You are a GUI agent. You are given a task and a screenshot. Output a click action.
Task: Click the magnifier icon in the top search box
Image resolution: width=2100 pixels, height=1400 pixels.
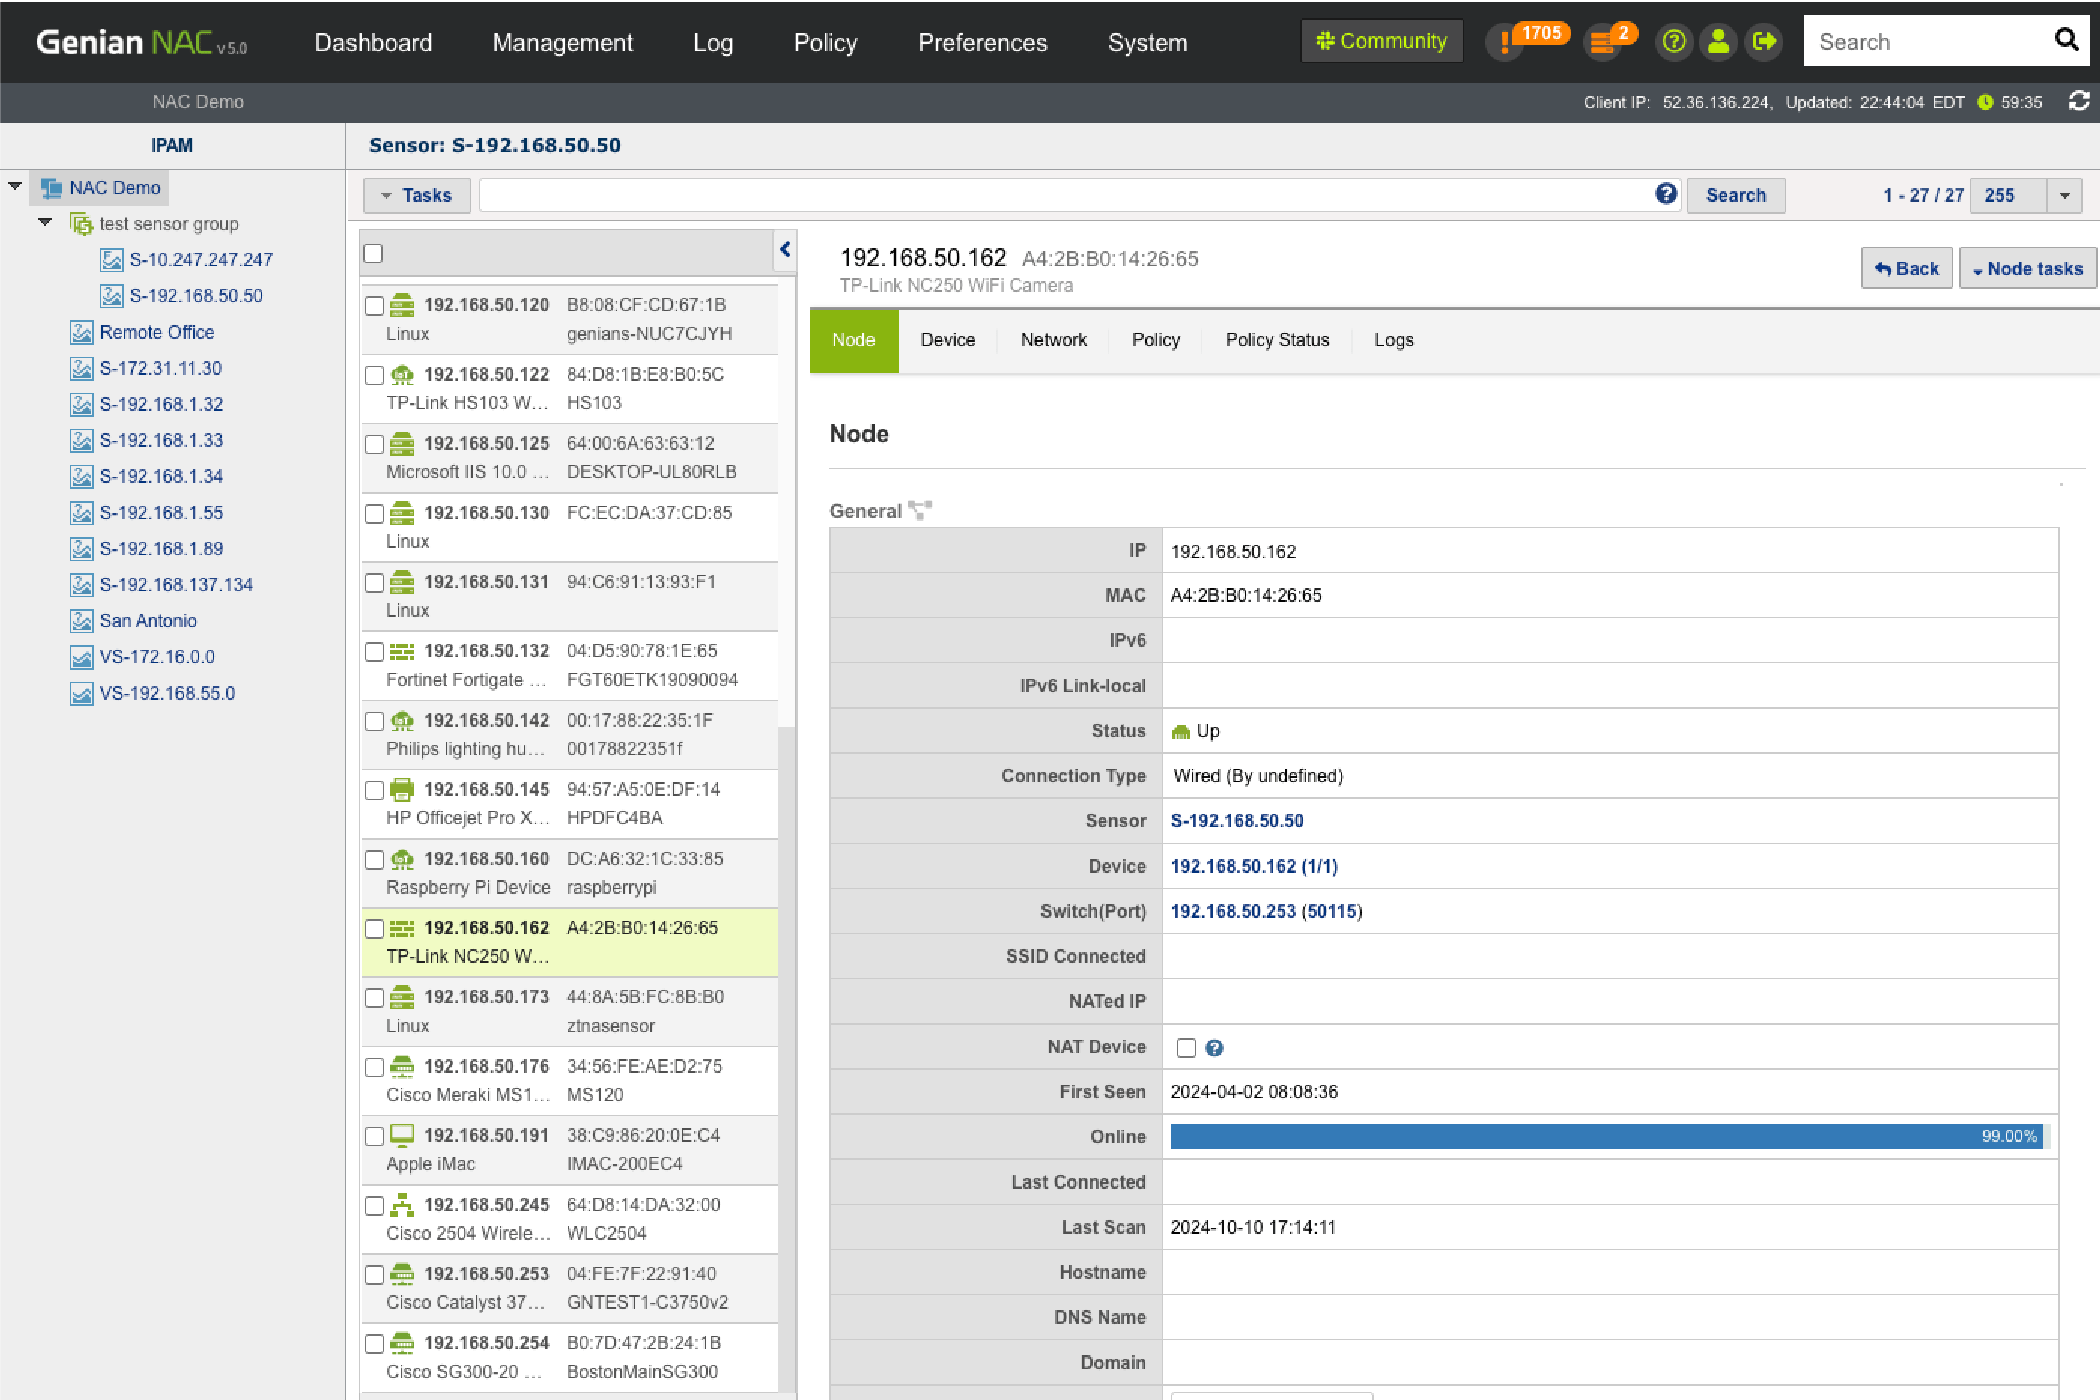click(2066, 40)
